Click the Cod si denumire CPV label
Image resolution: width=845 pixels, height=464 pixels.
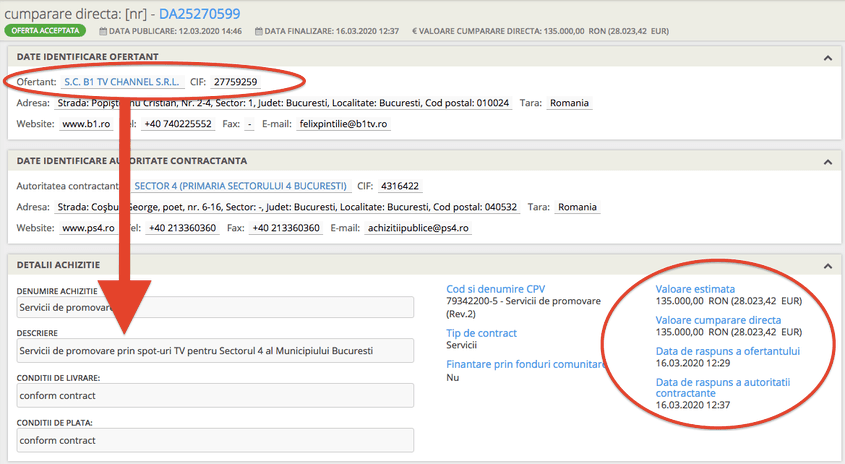[496, 289]
